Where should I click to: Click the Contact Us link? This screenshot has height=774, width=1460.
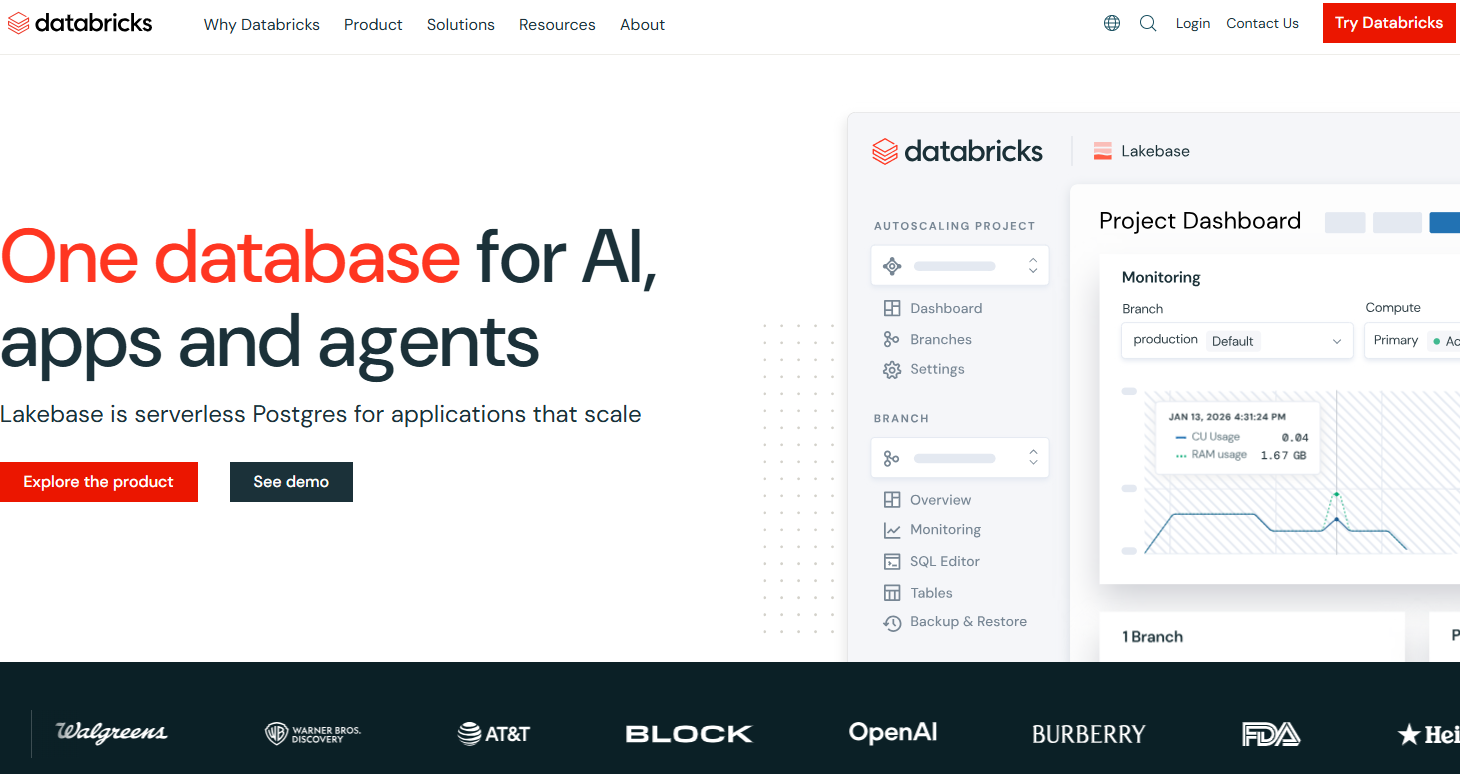tap(1263, 23)
